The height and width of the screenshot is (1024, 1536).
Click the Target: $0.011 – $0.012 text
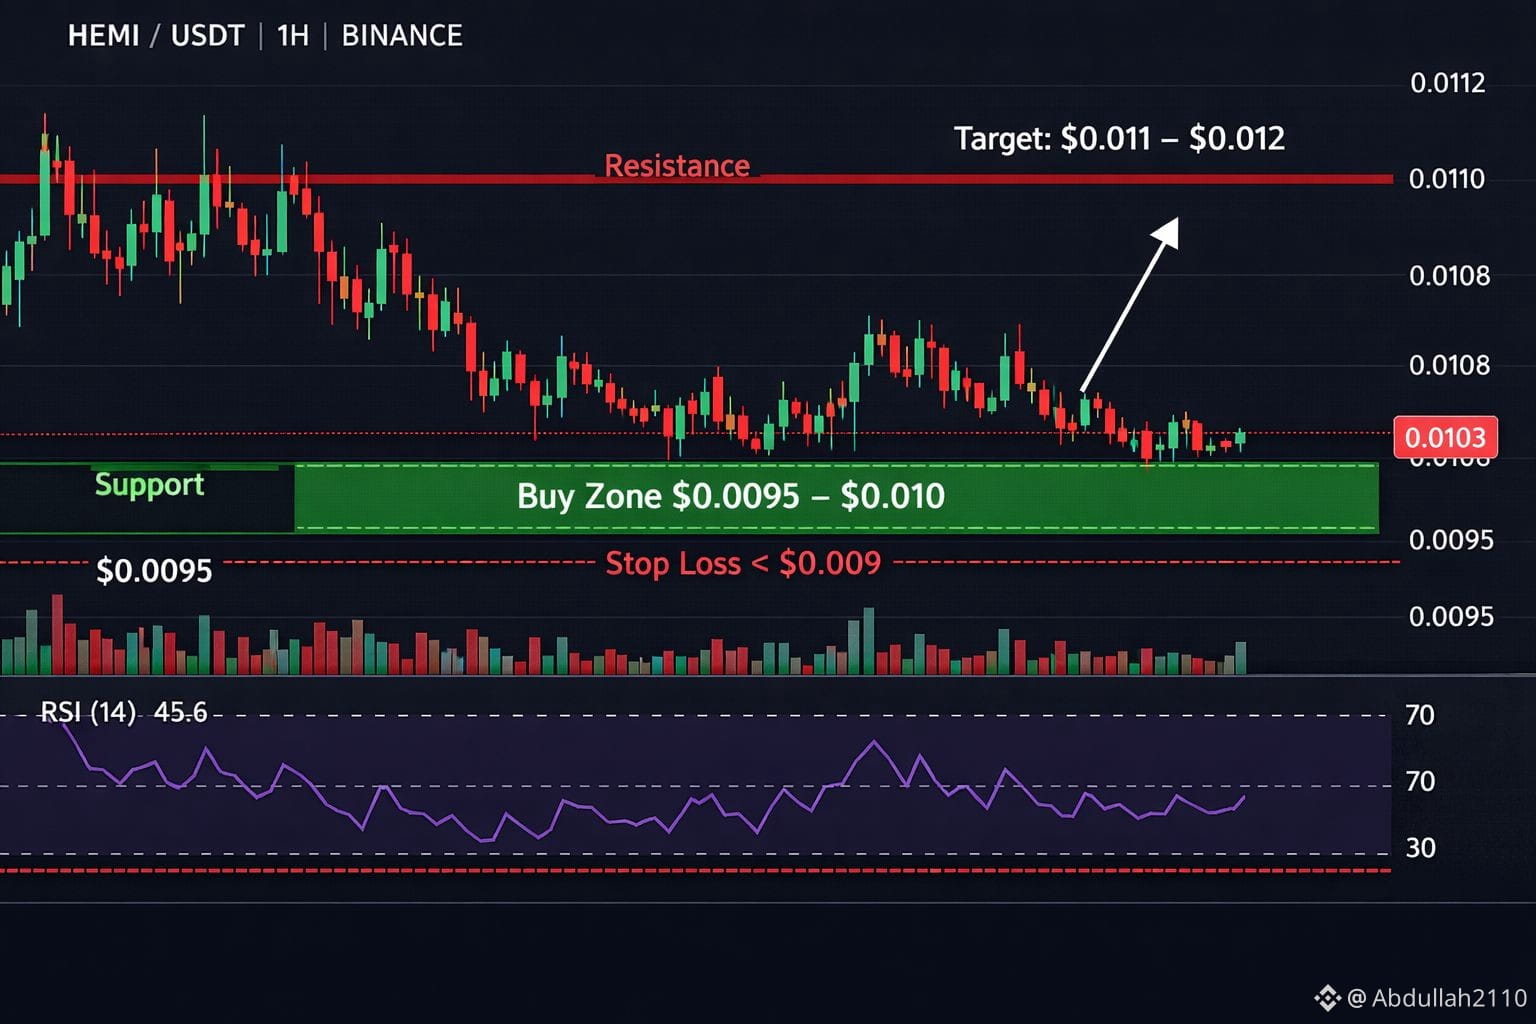pos(1119,138)
